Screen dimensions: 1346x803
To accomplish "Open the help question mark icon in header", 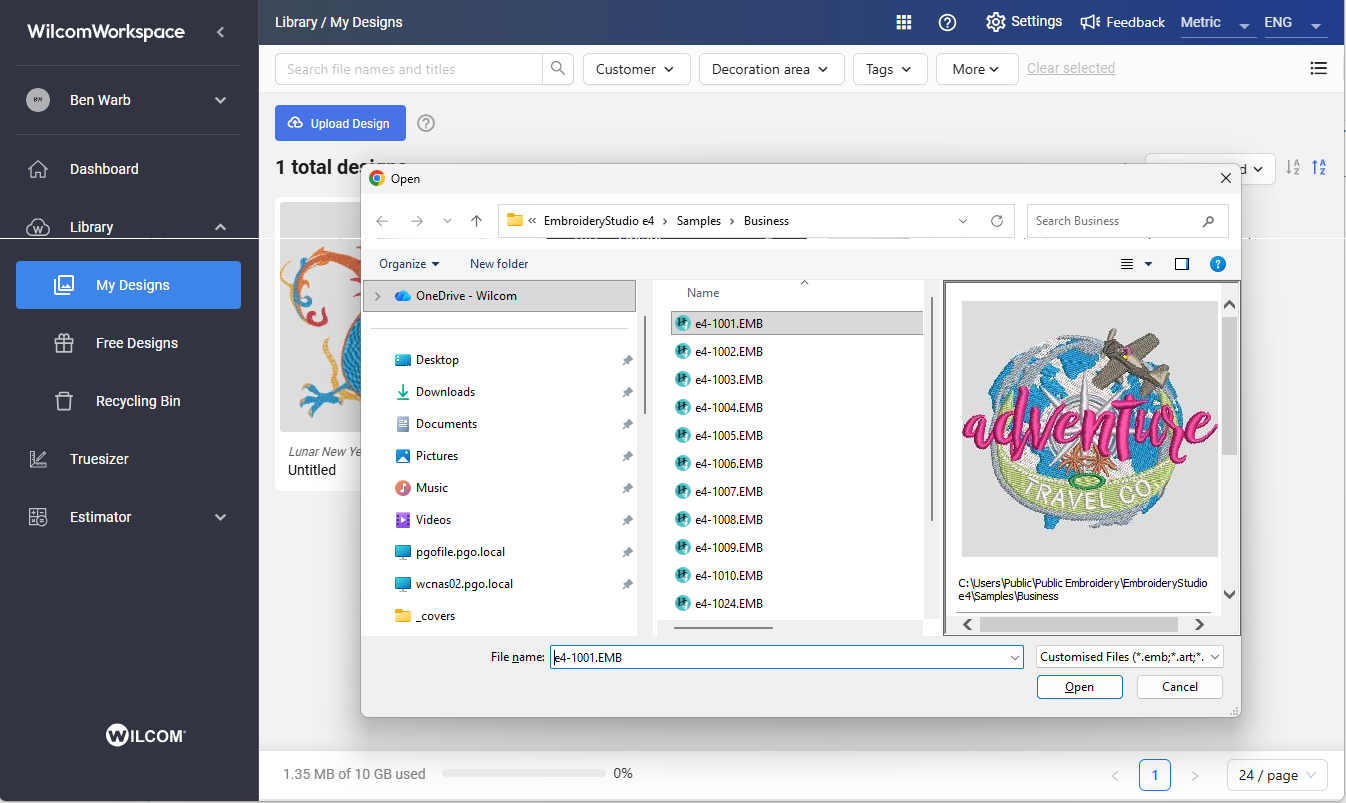I will coord(948,22).
